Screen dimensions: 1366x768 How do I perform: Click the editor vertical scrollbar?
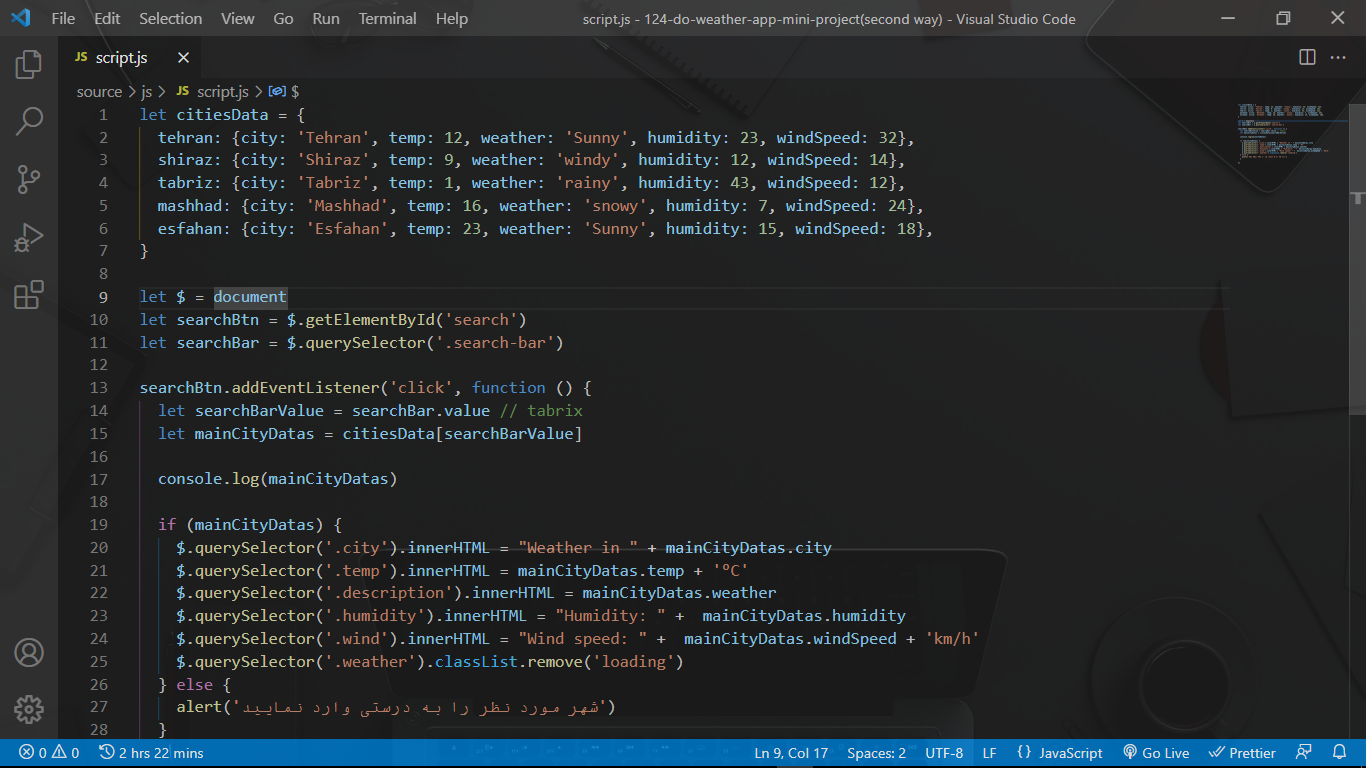coord(1357,258)
